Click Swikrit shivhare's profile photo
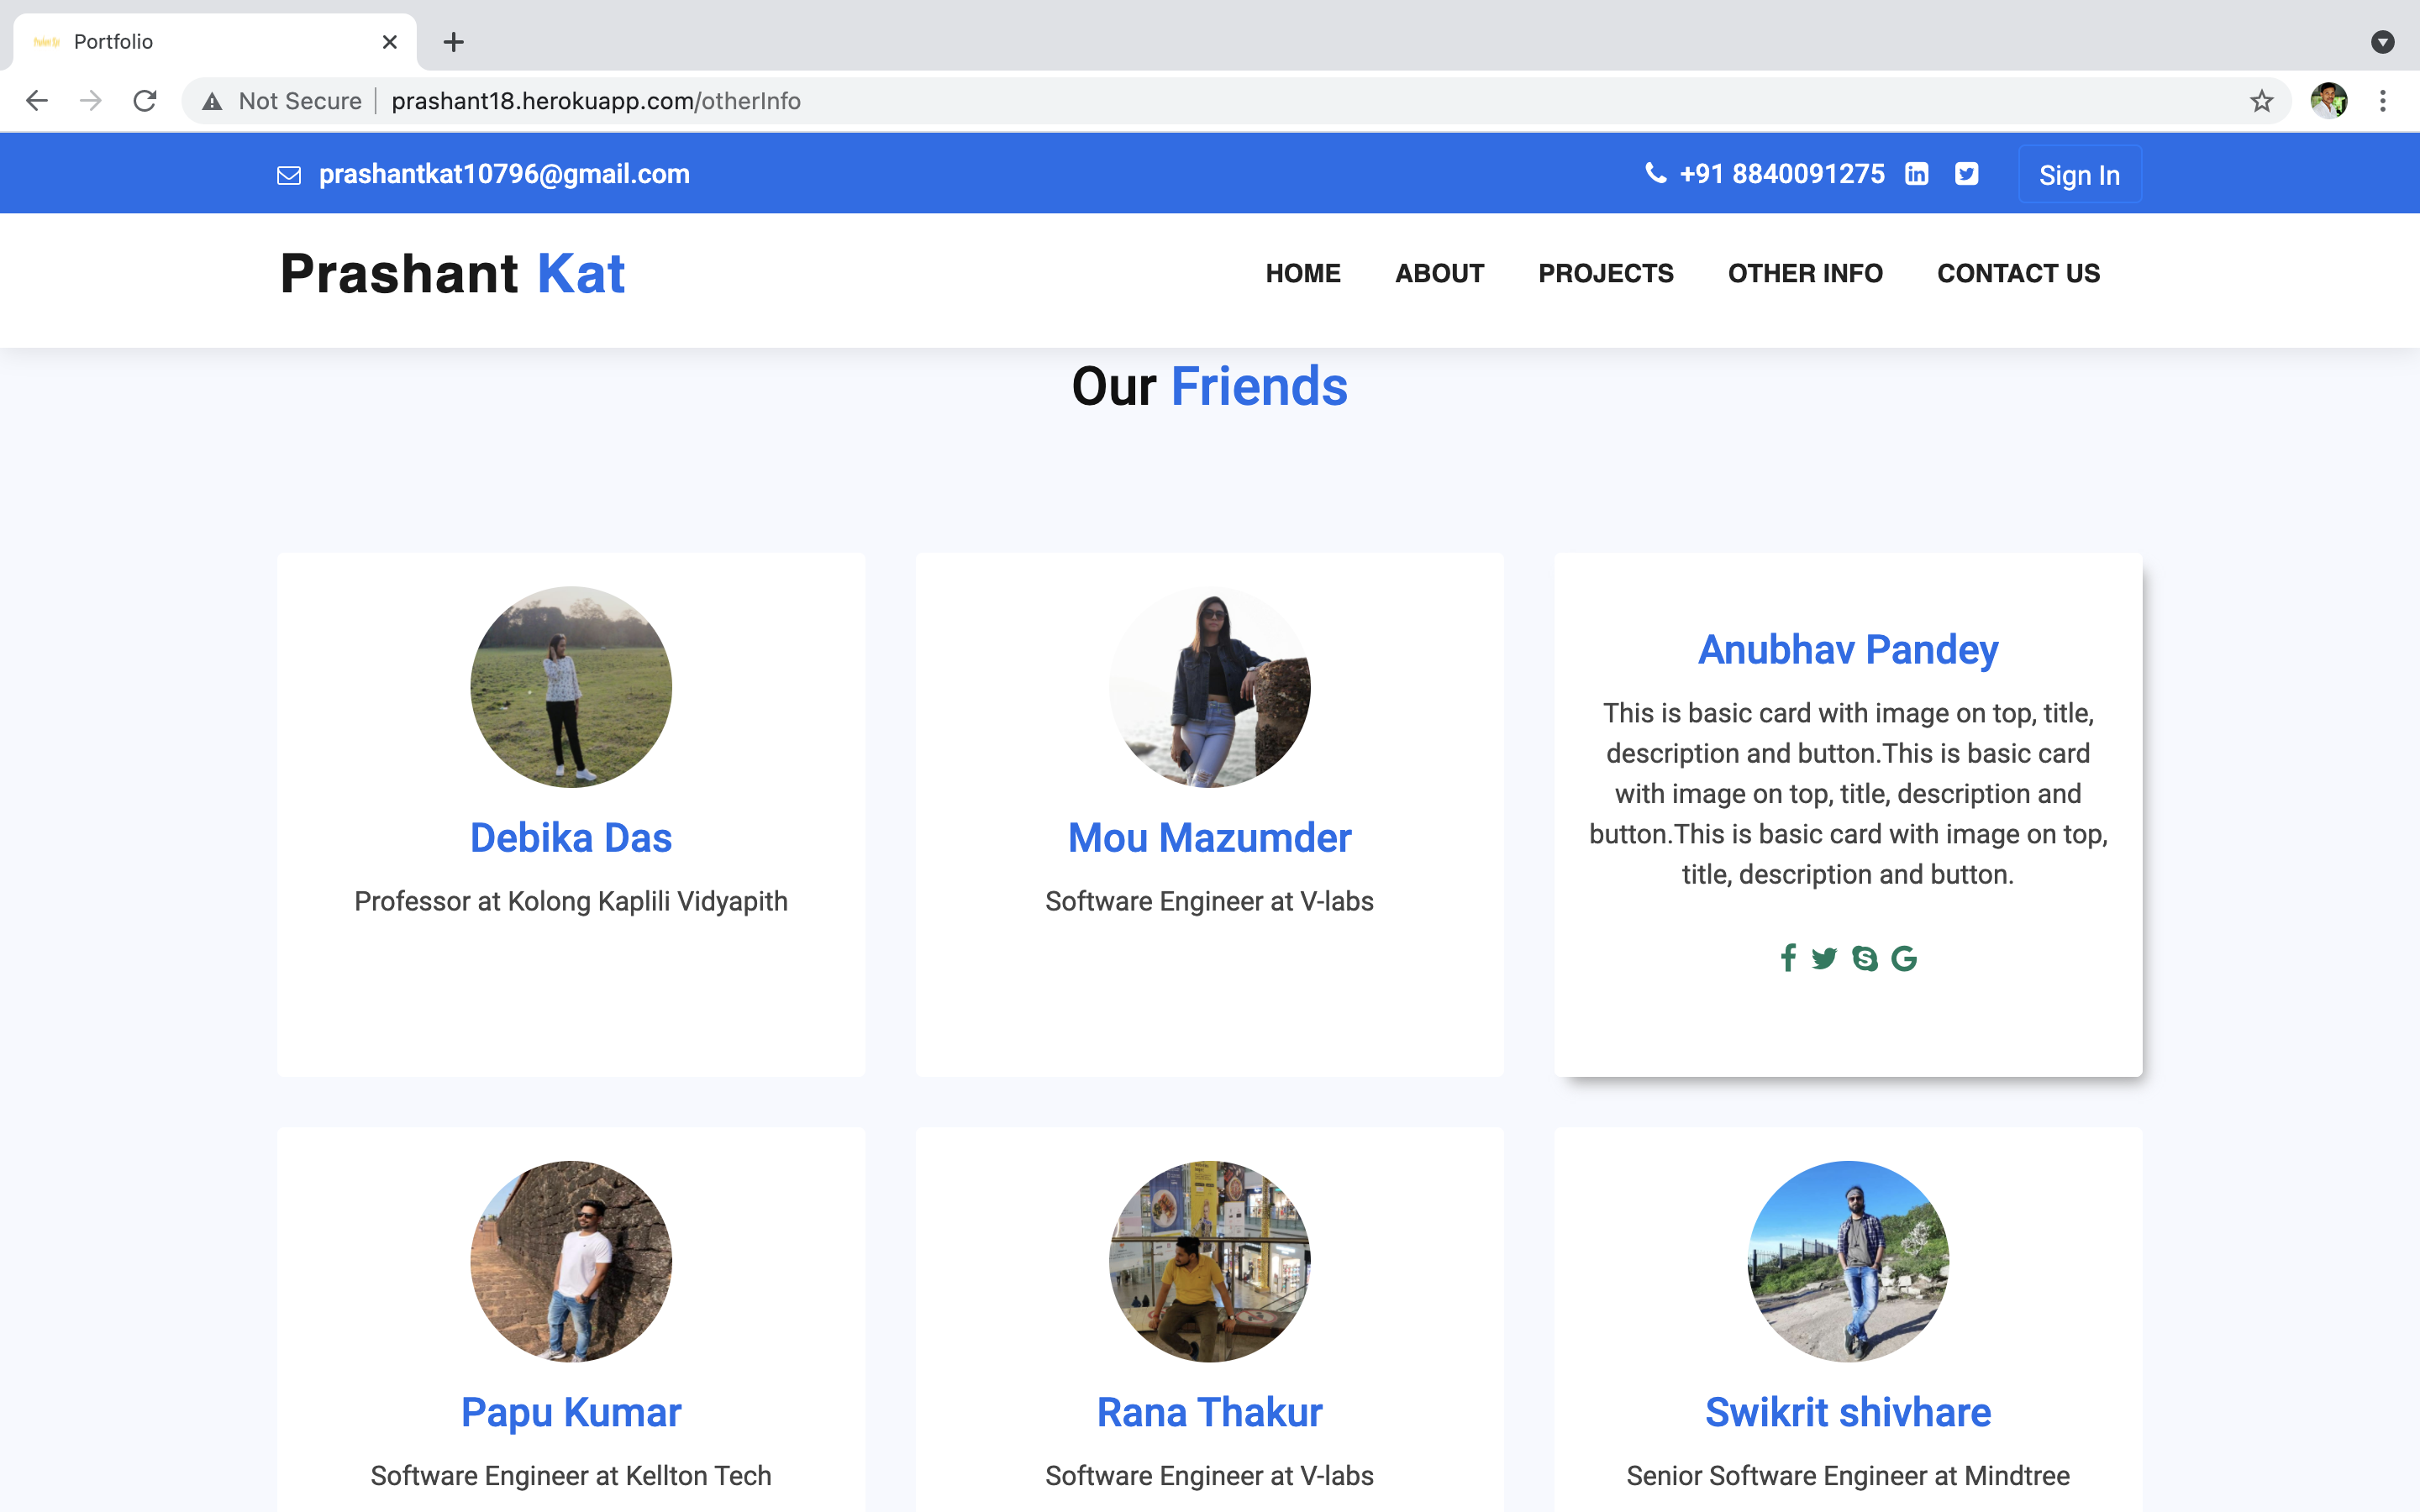Viewport: 2420px width, 1512px height. click(1848, 1261)
